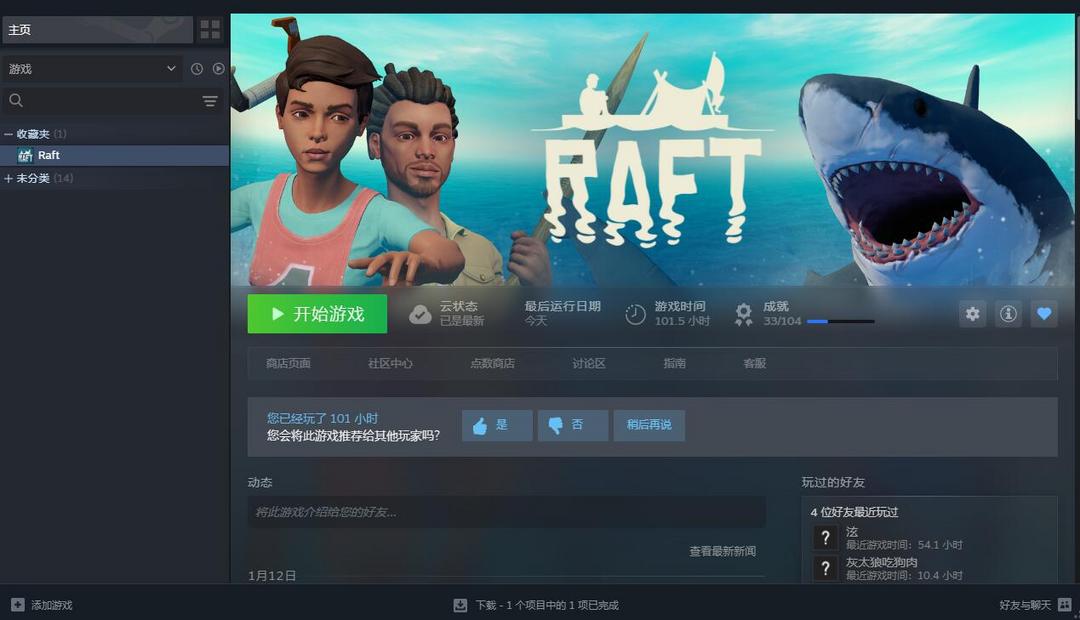The width and height of the screenshot is (1080, 620).
Task: Click the game info circle icon
Action: (1008, 313)
